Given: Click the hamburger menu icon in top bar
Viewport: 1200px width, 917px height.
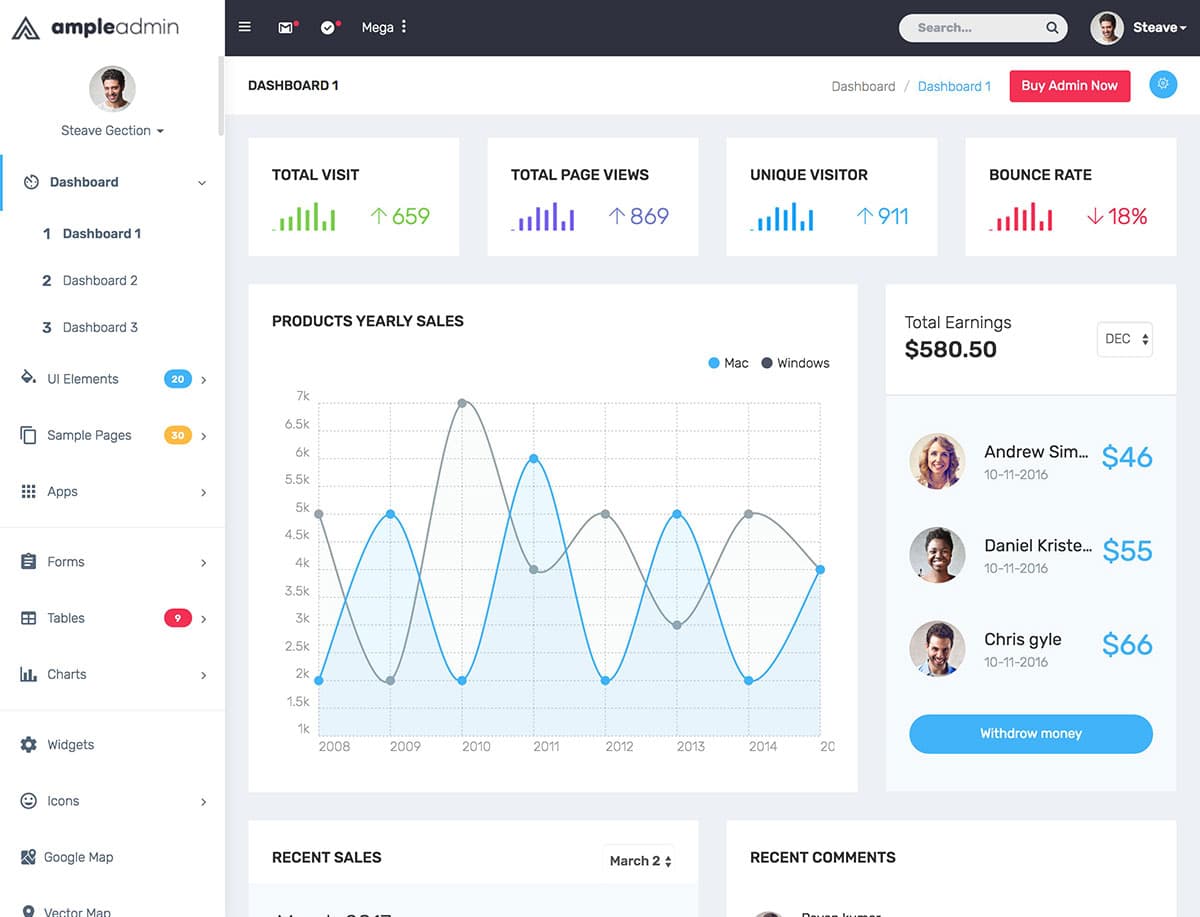Looking at the screenshot, I should coord(245,27).
